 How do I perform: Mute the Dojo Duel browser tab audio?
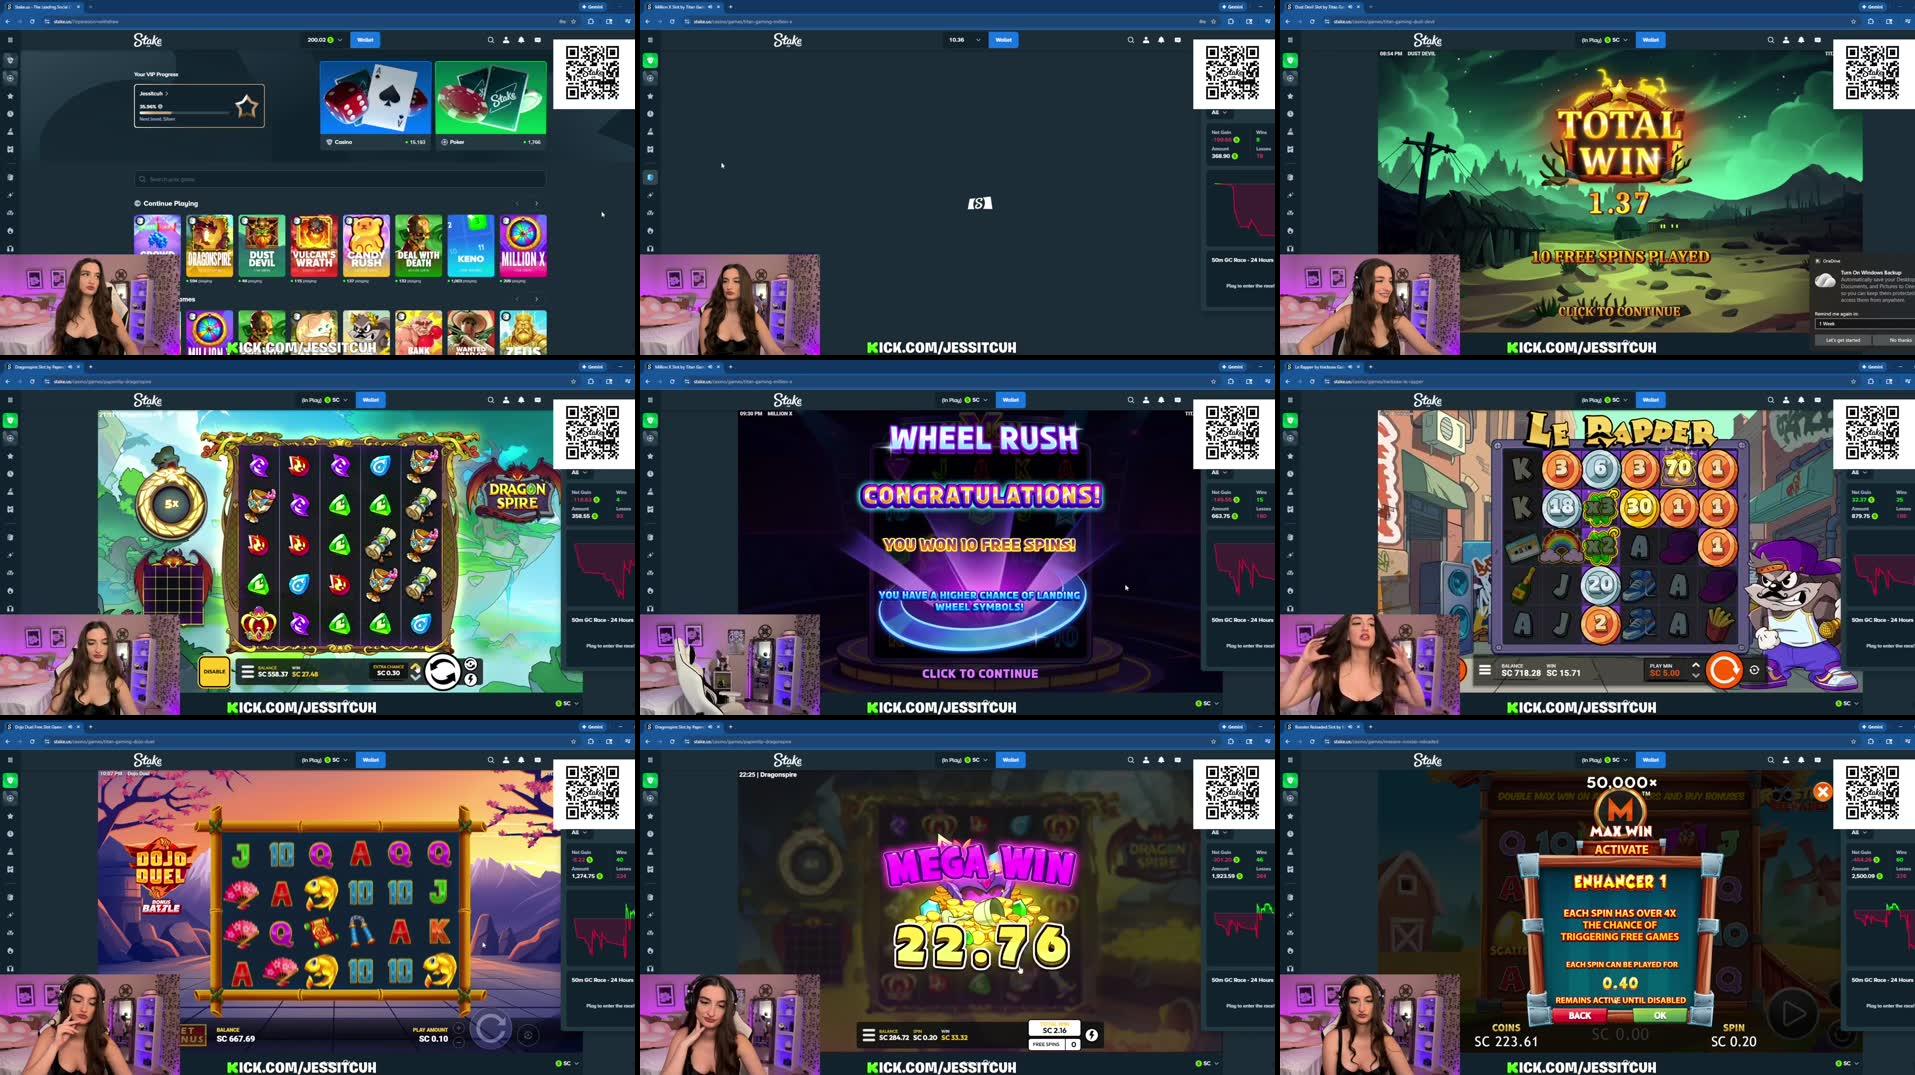point(70,727)
